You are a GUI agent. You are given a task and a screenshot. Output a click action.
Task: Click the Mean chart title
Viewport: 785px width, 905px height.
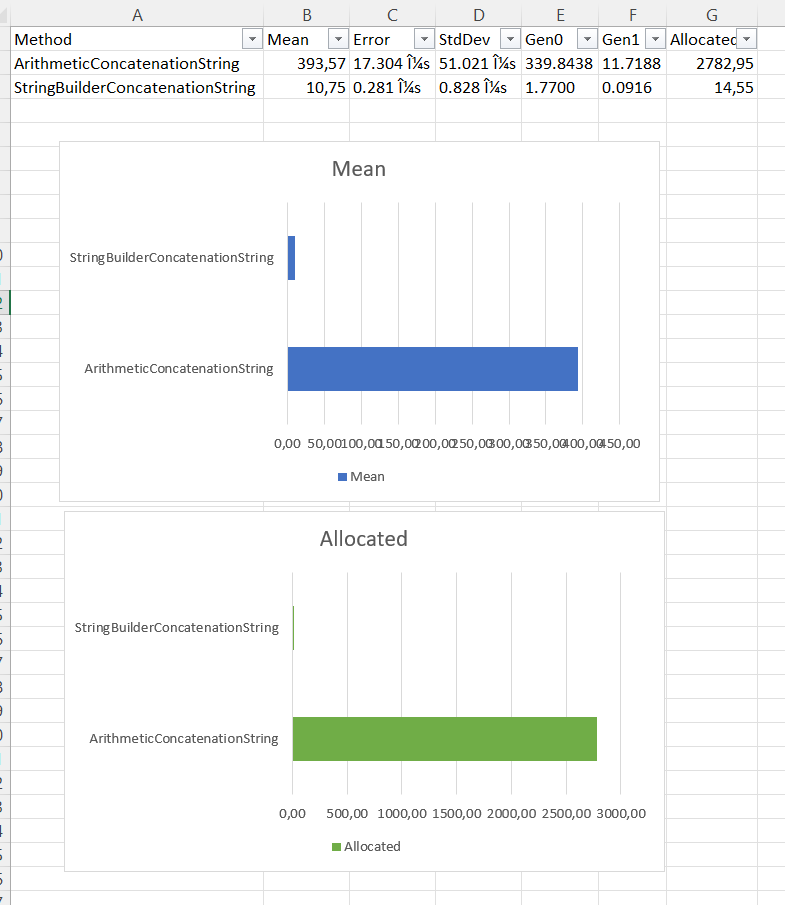click(358, 169)
